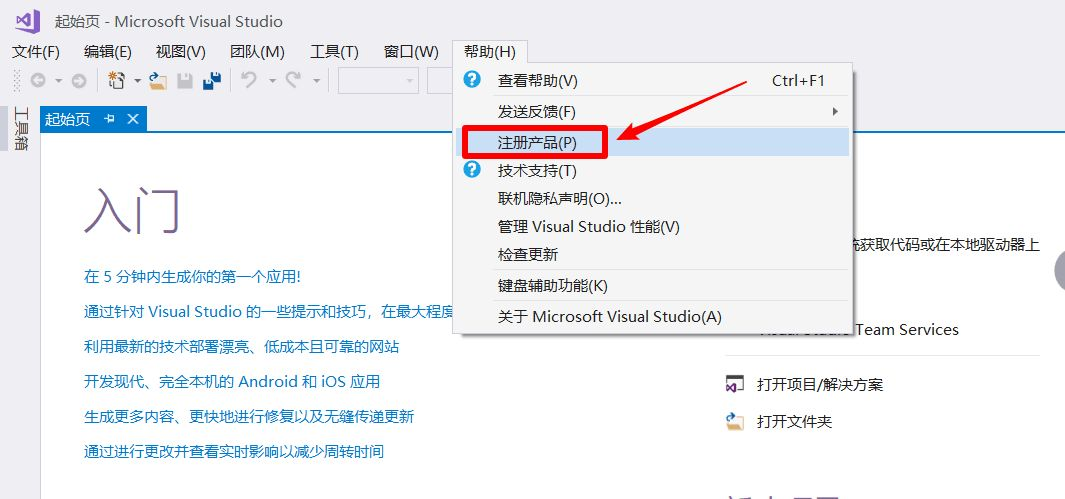Click the Visual Studio logo icon
The image size is (1065, 499).
pyautogui.click(x=28, y=21)
